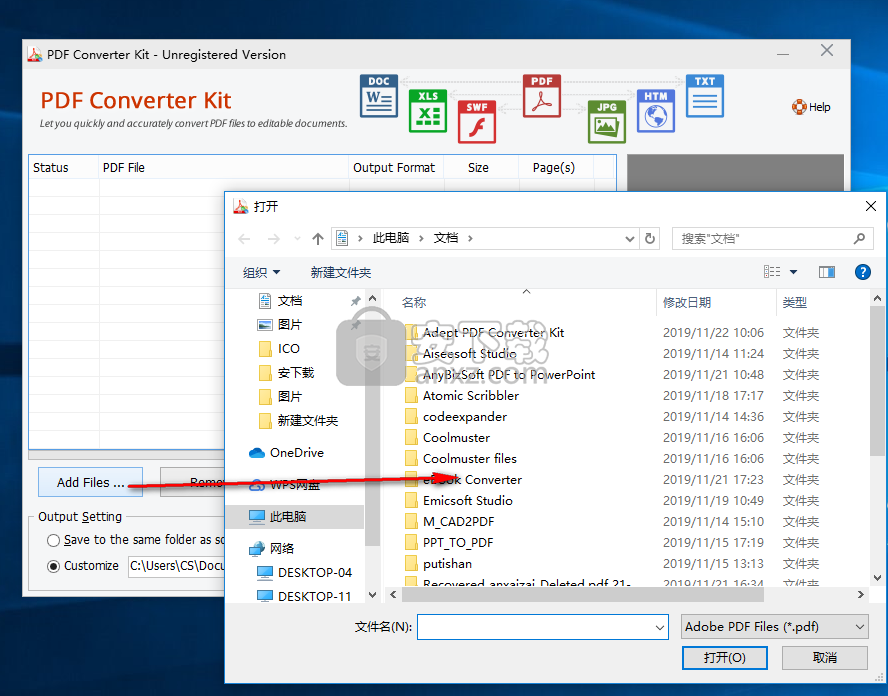The image size is (888, 696).
Task: Select pinned 图片 in navigation pane
Action: (x=290, y=325)
